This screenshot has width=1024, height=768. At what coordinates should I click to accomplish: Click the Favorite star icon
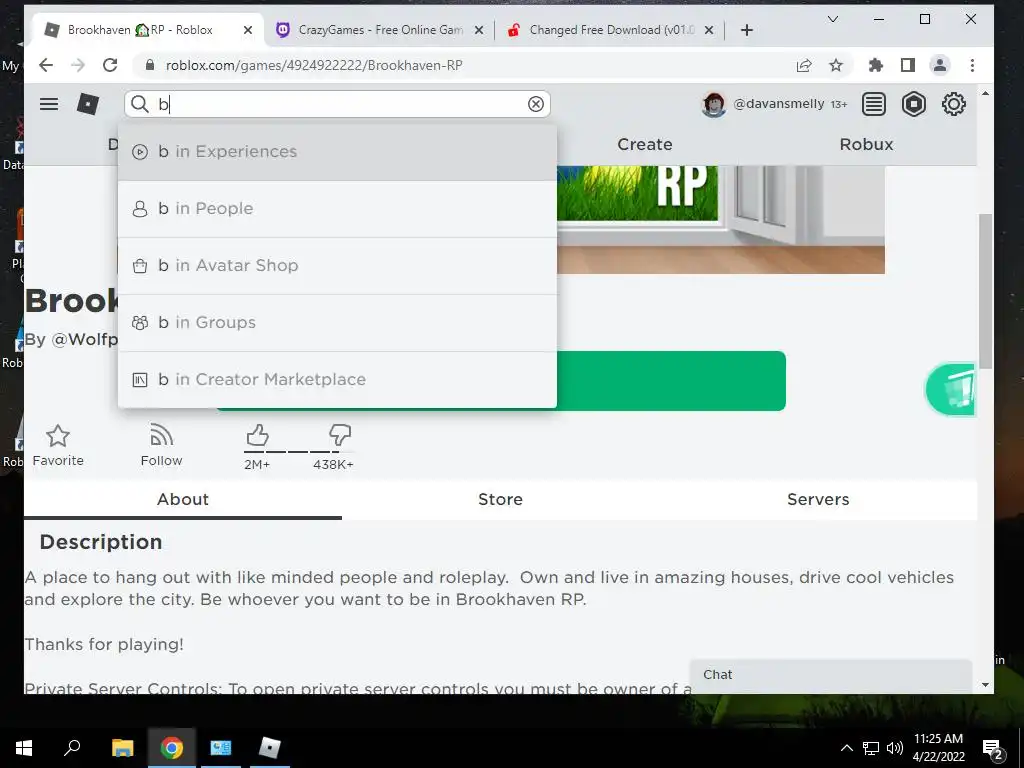point(57,436)
